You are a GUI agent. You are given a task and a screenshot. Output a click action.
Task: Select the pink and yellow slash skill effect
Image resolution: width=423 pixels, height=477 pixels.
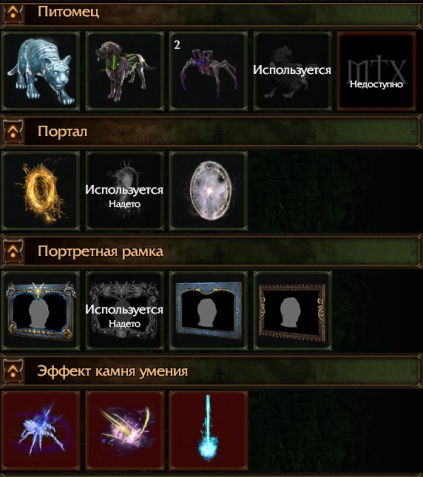coord(125,431)
